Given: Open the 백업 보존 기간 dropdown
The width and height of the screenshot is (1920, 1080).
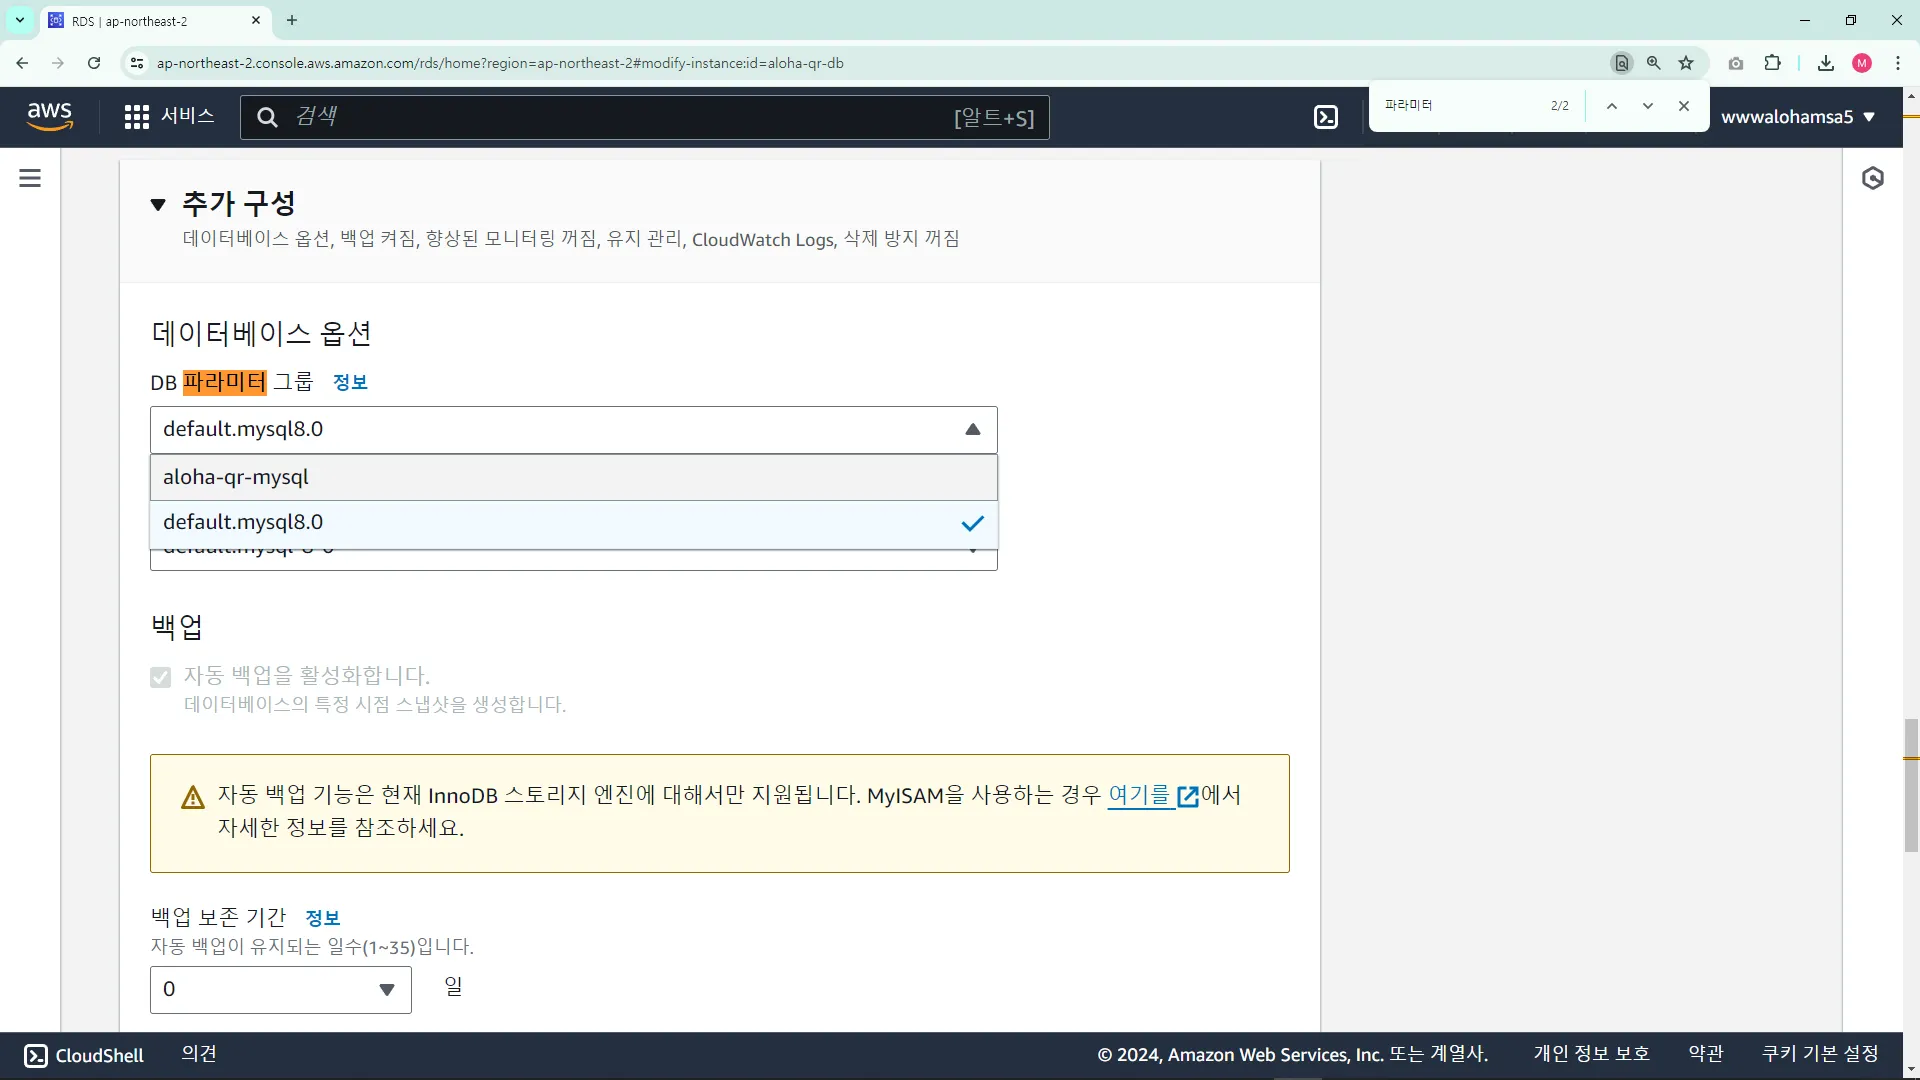Looking at the screenshot, I should [281, 990].
